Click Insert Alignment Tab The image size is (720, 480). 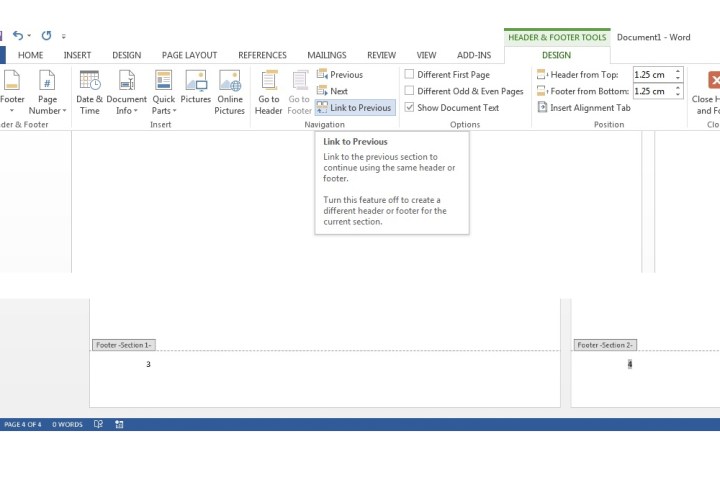click(584, 107)
